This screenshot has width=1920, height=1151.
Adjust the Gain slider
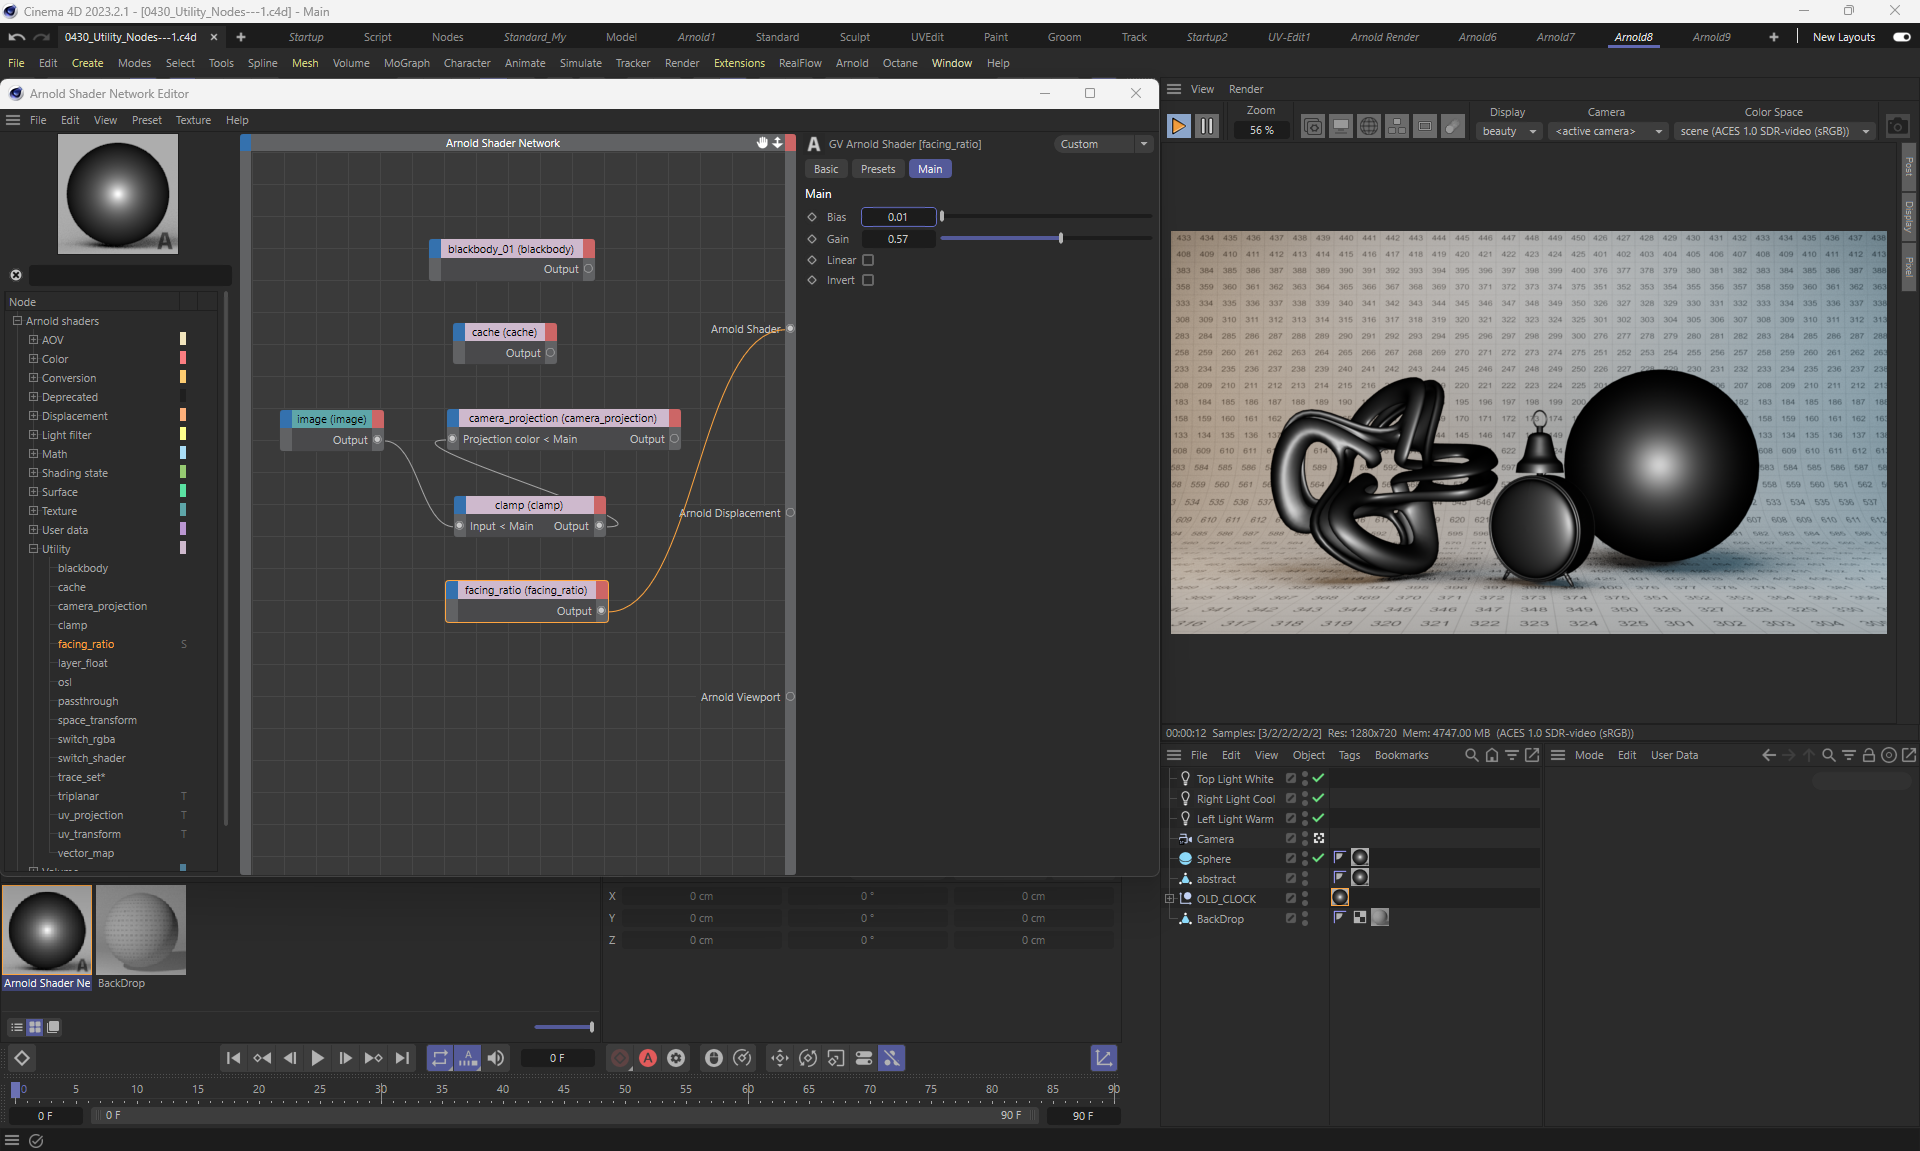point(1060,239)
